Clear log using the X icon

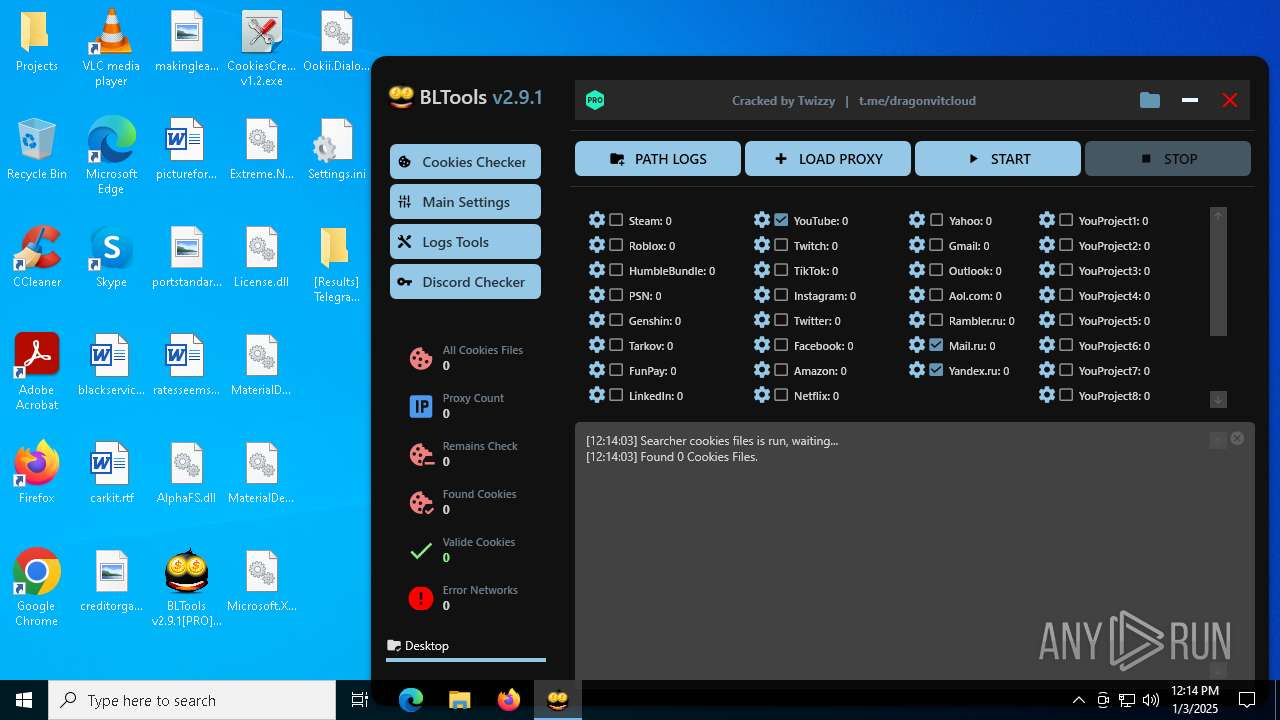tap(1237, 438)
